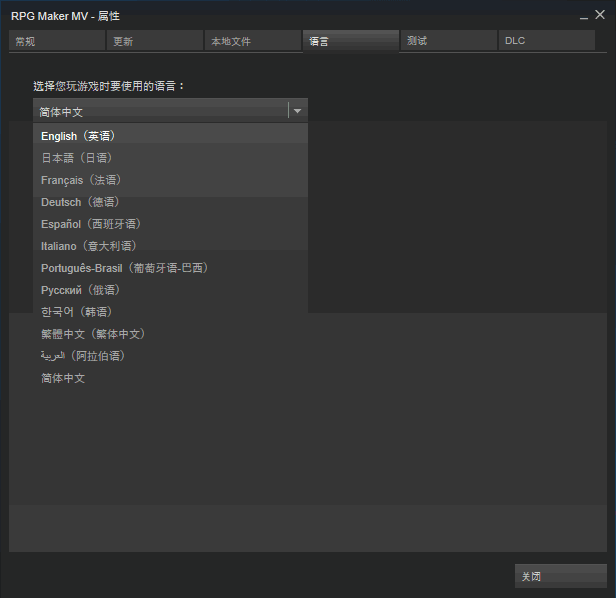Select 日本語 (日语) language option
616x598 pixels.
[170, 158]
